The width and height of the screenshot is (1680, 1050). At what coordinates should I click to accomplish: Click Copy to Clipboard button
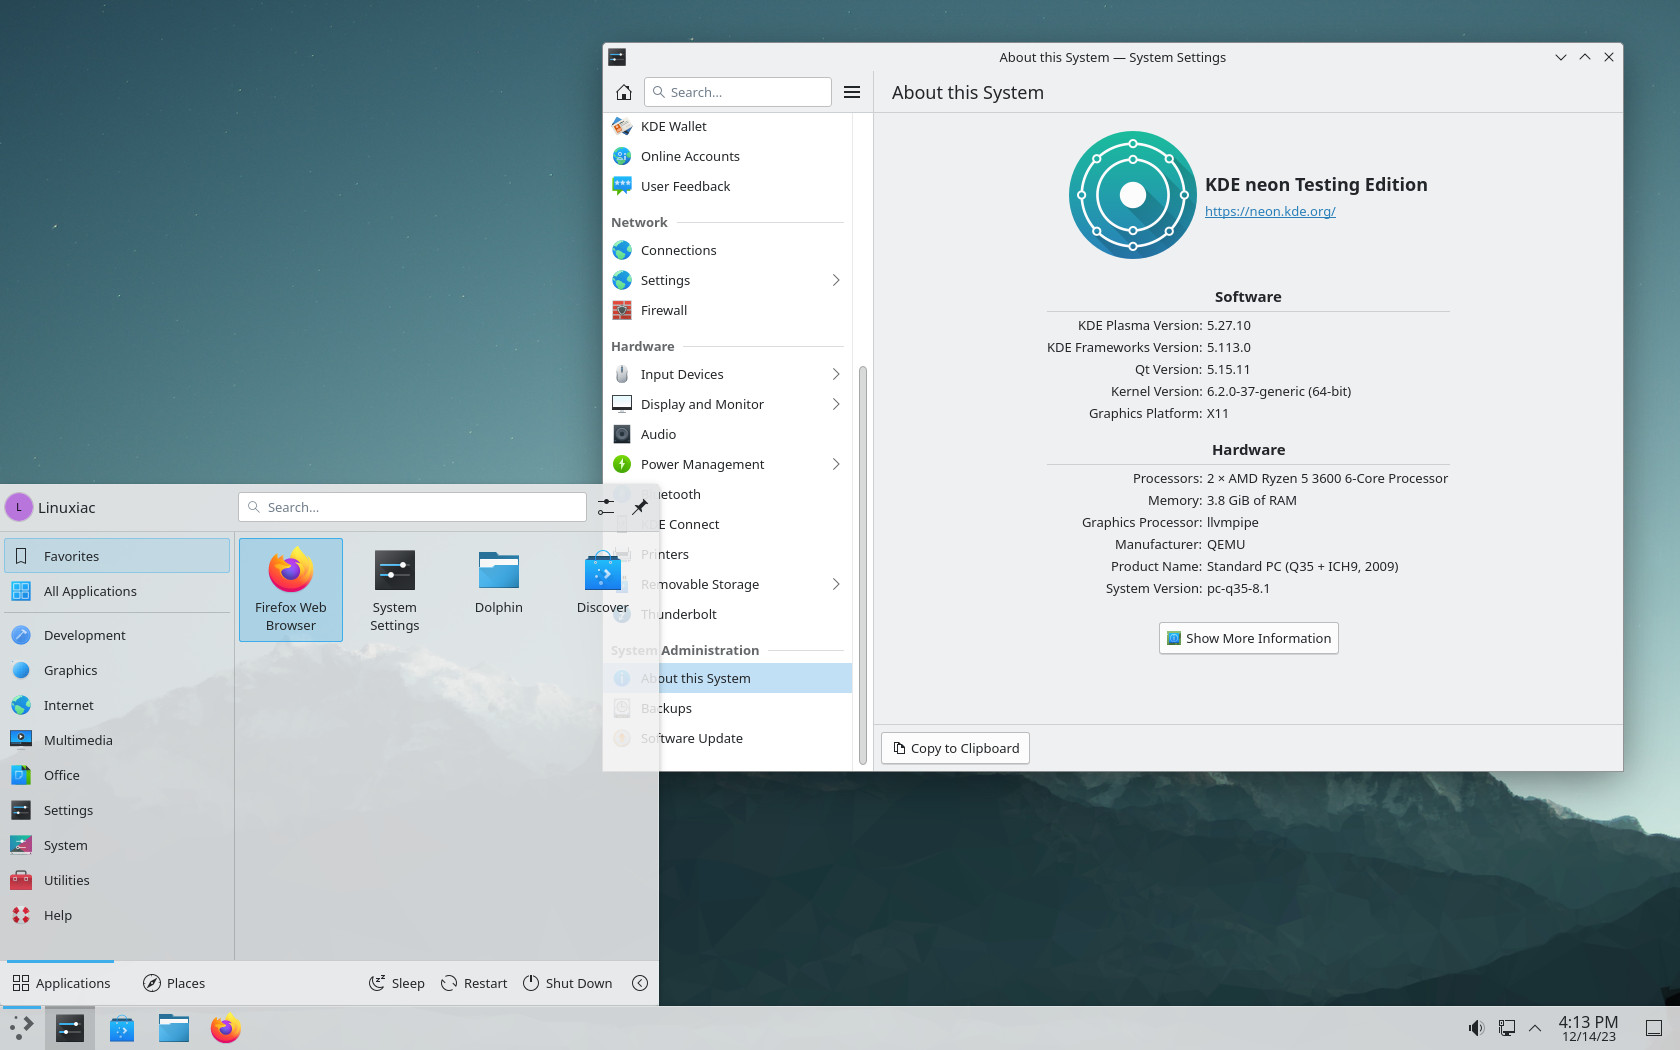pyautogui.click(x=955, y=748)
